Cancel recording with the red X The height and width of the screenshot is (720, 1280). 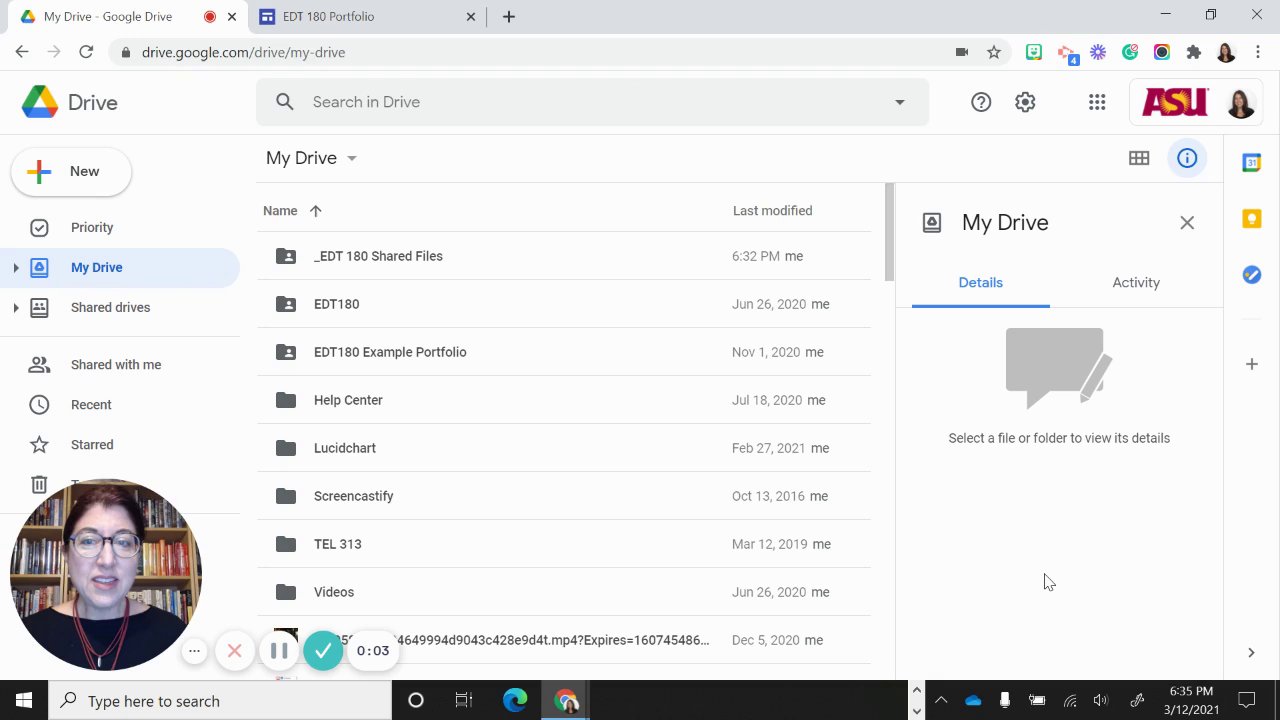tap(234, 651)
